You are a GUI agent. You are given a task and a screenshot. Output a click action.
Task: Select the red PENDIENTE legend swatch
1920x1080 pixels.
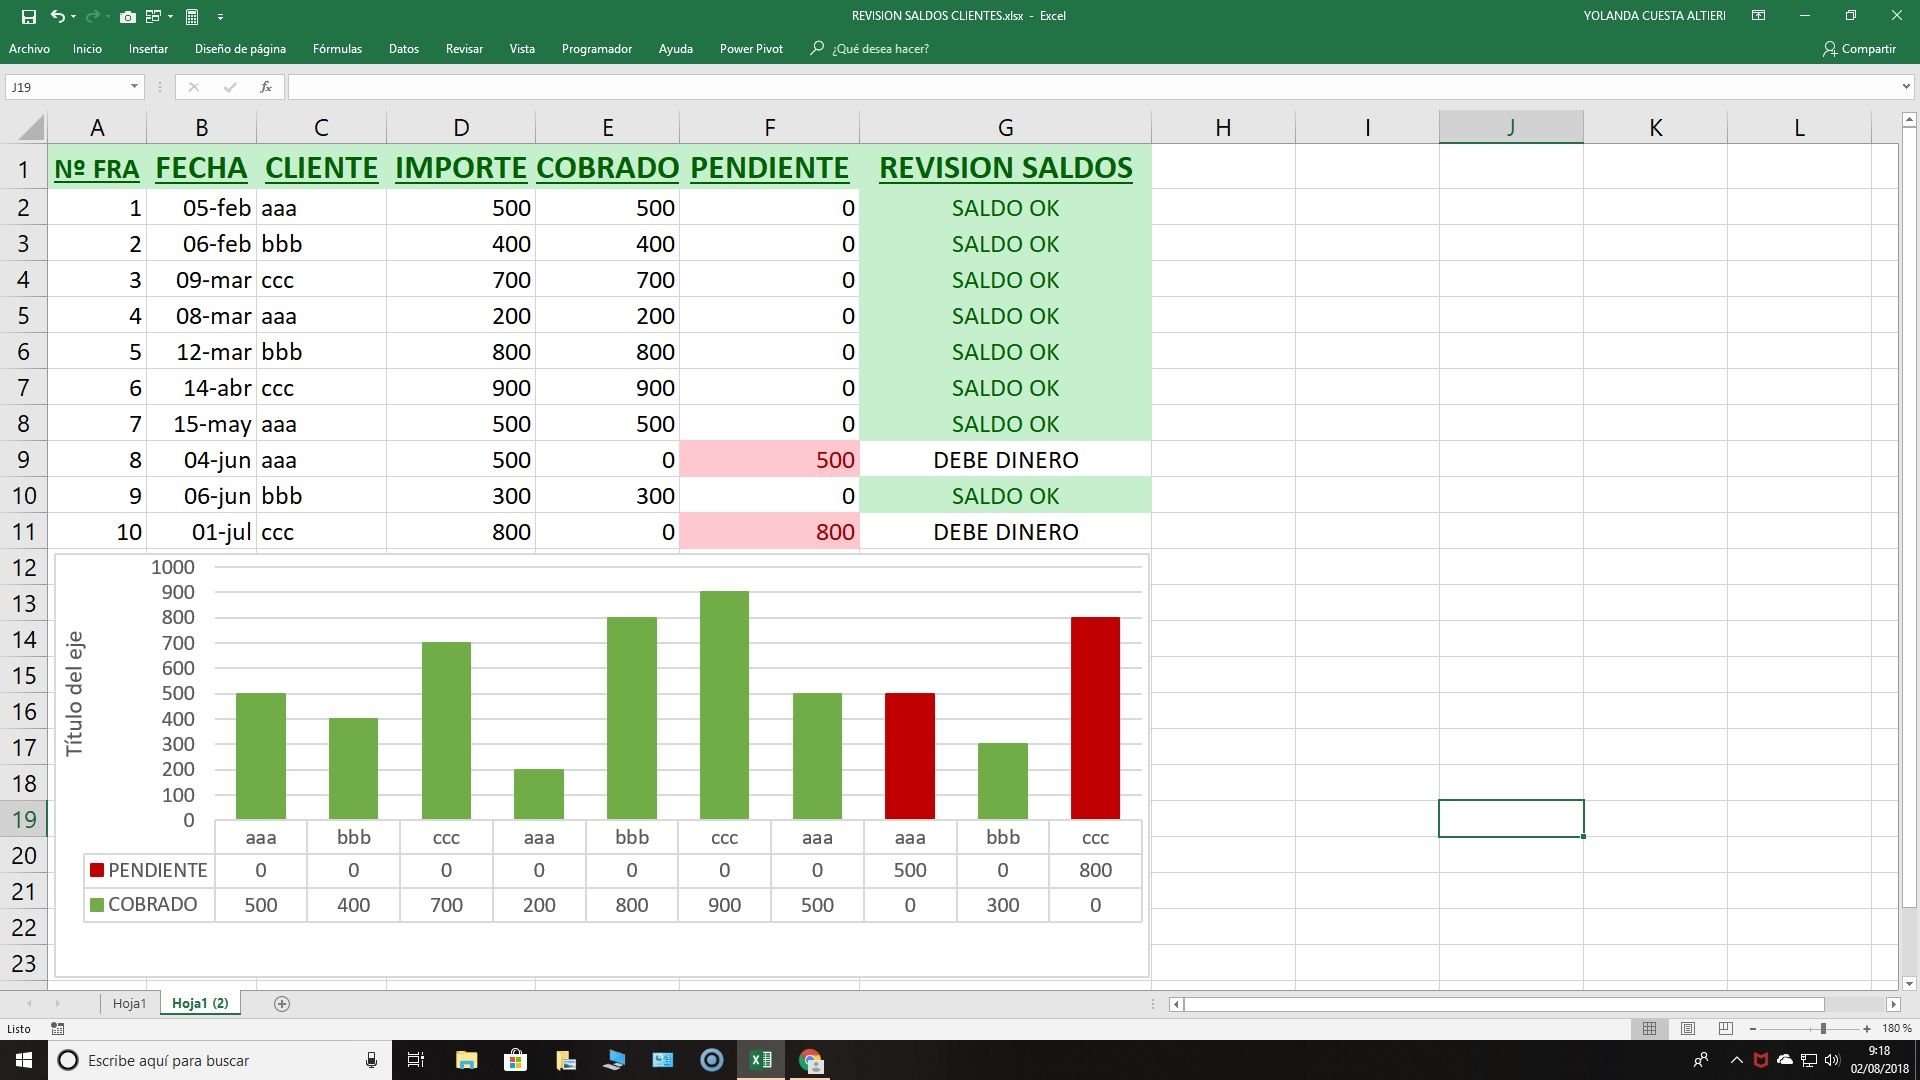pyautogui.click(x=97, y=870)
